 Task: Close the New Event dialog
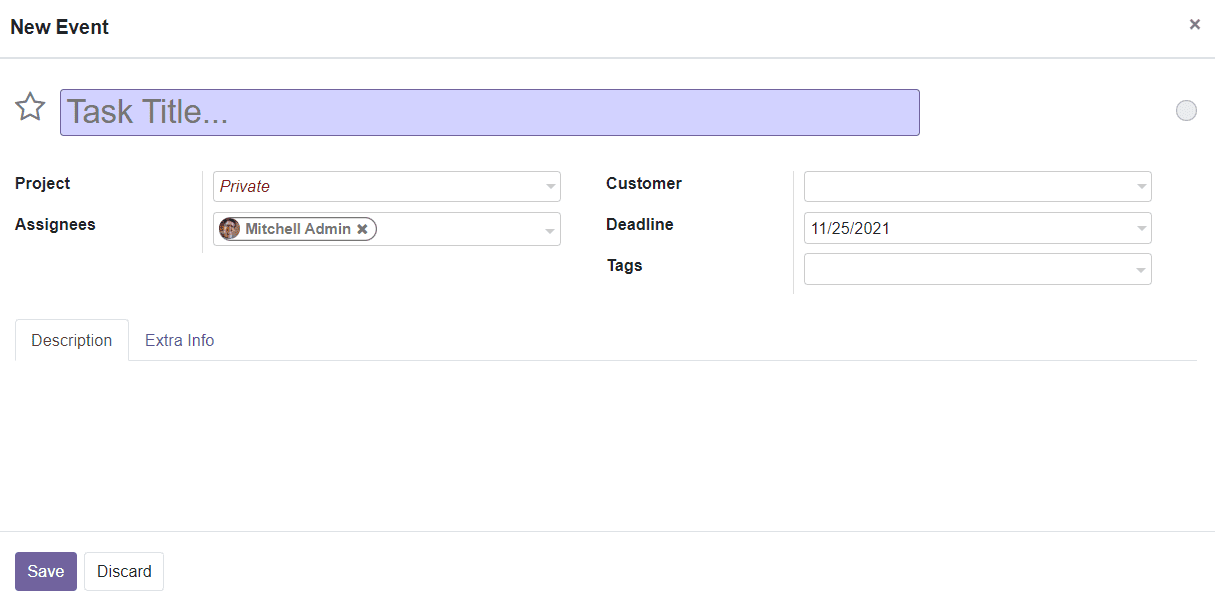point(1194,24)
